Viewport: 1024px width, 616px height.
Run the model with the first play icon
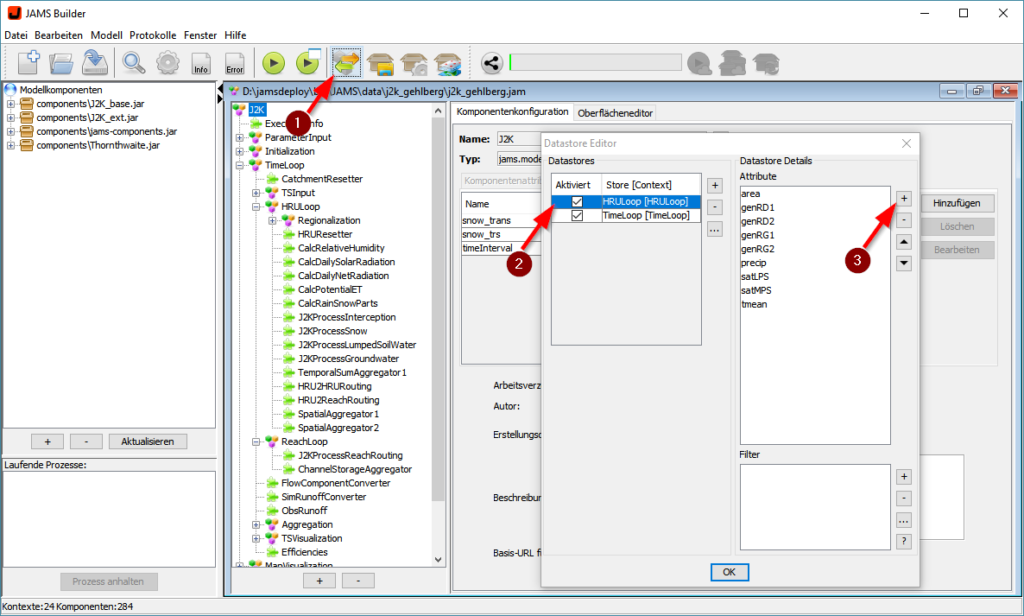click(274, 63)
